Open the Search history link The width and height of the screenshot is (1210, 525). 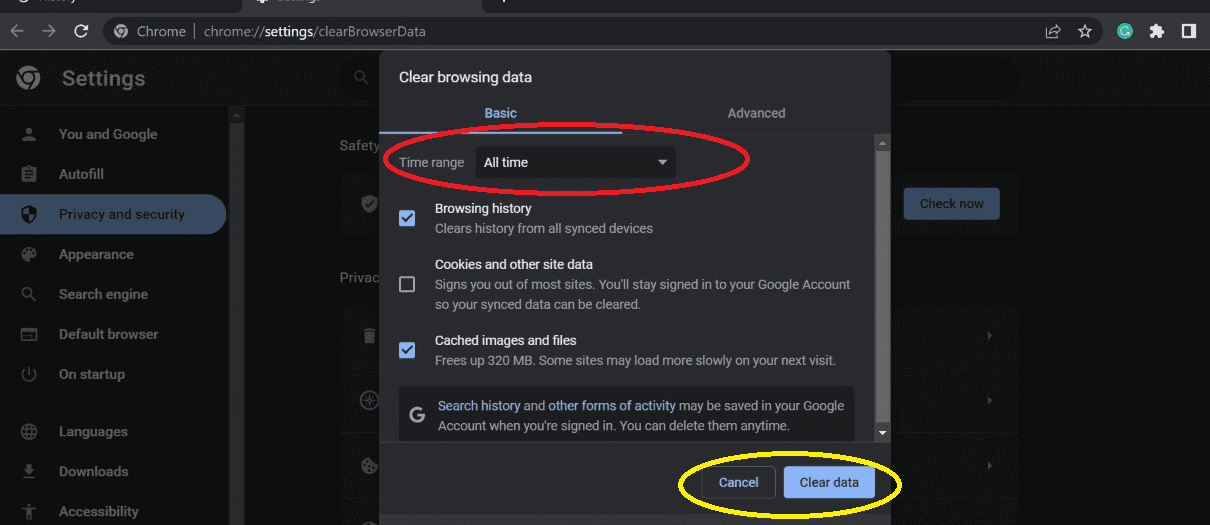click(x=479, y=406)
